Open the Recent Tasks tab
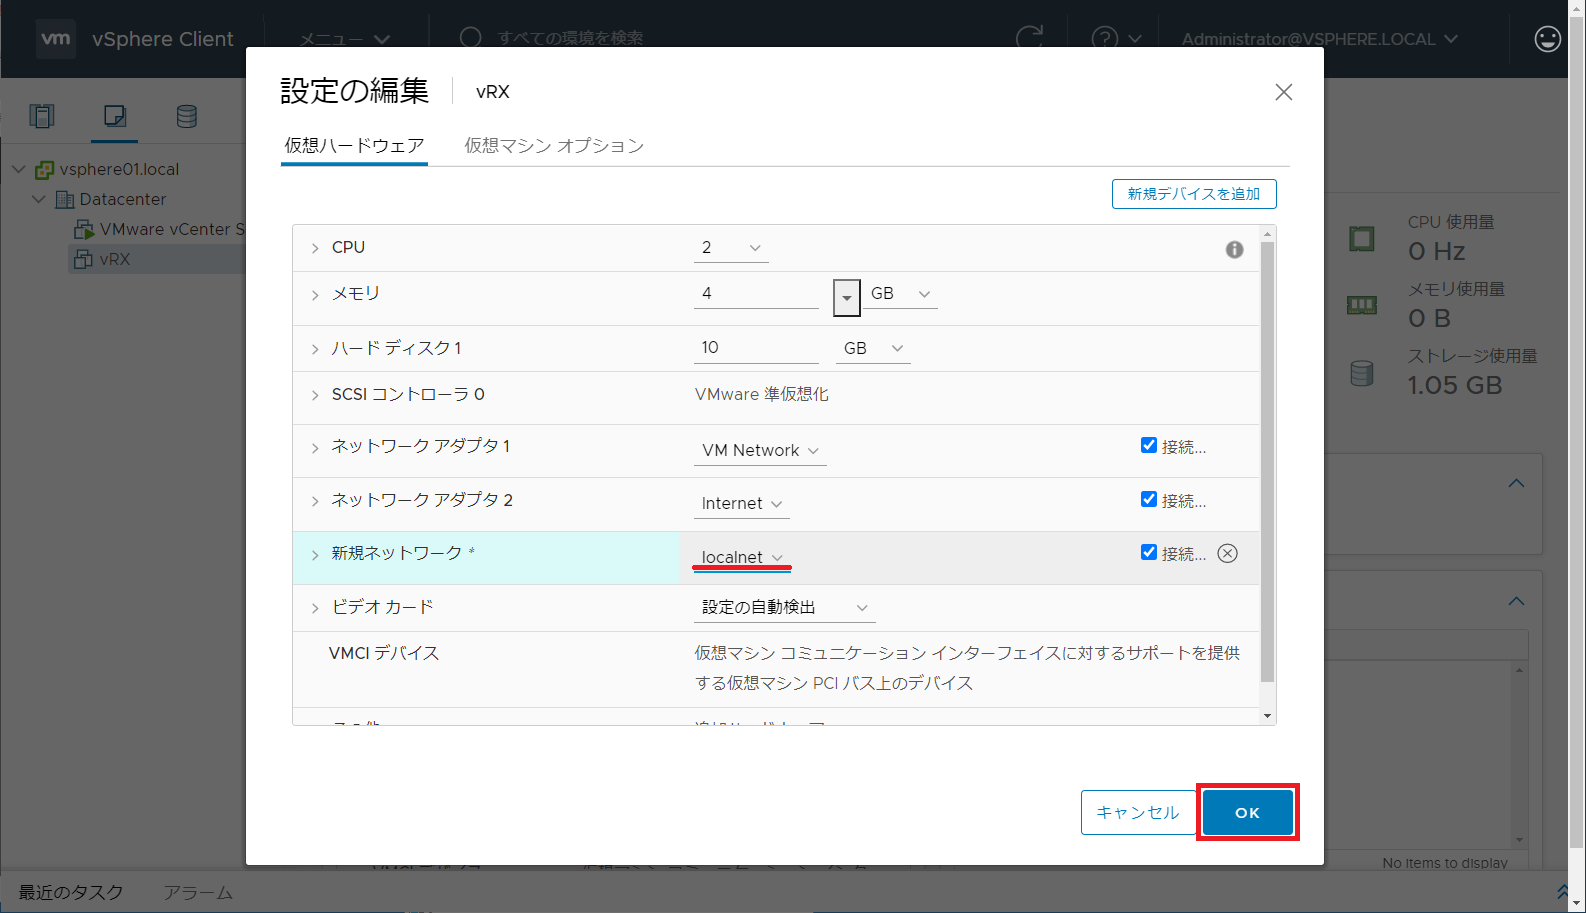The image size is (1586, 913). coord(71,892)
